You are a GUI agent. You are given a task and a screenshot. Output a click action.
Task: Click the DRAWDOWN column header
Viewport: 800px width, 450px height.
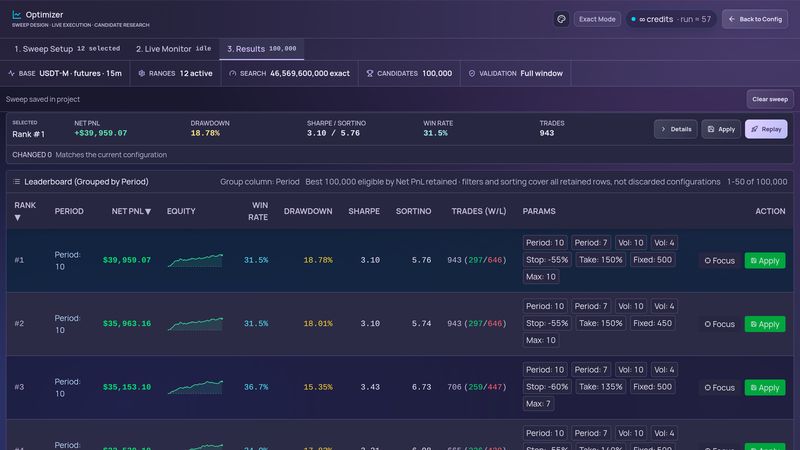pyautogui.click(x=308, y=211)
